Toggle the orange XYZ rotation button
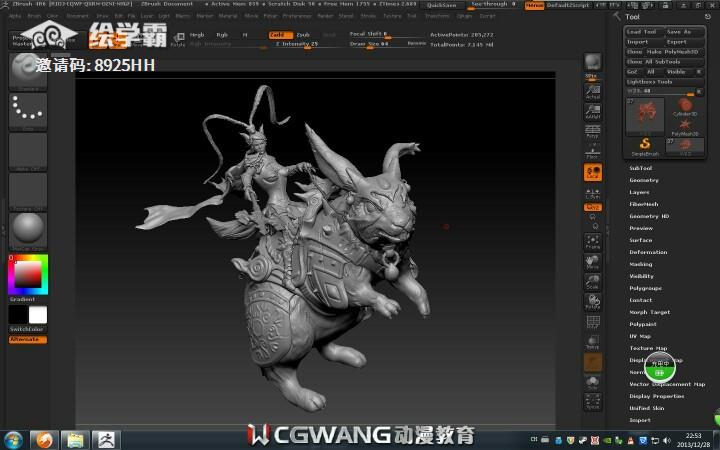Screen dimensions: 720x450 (593, 207)
